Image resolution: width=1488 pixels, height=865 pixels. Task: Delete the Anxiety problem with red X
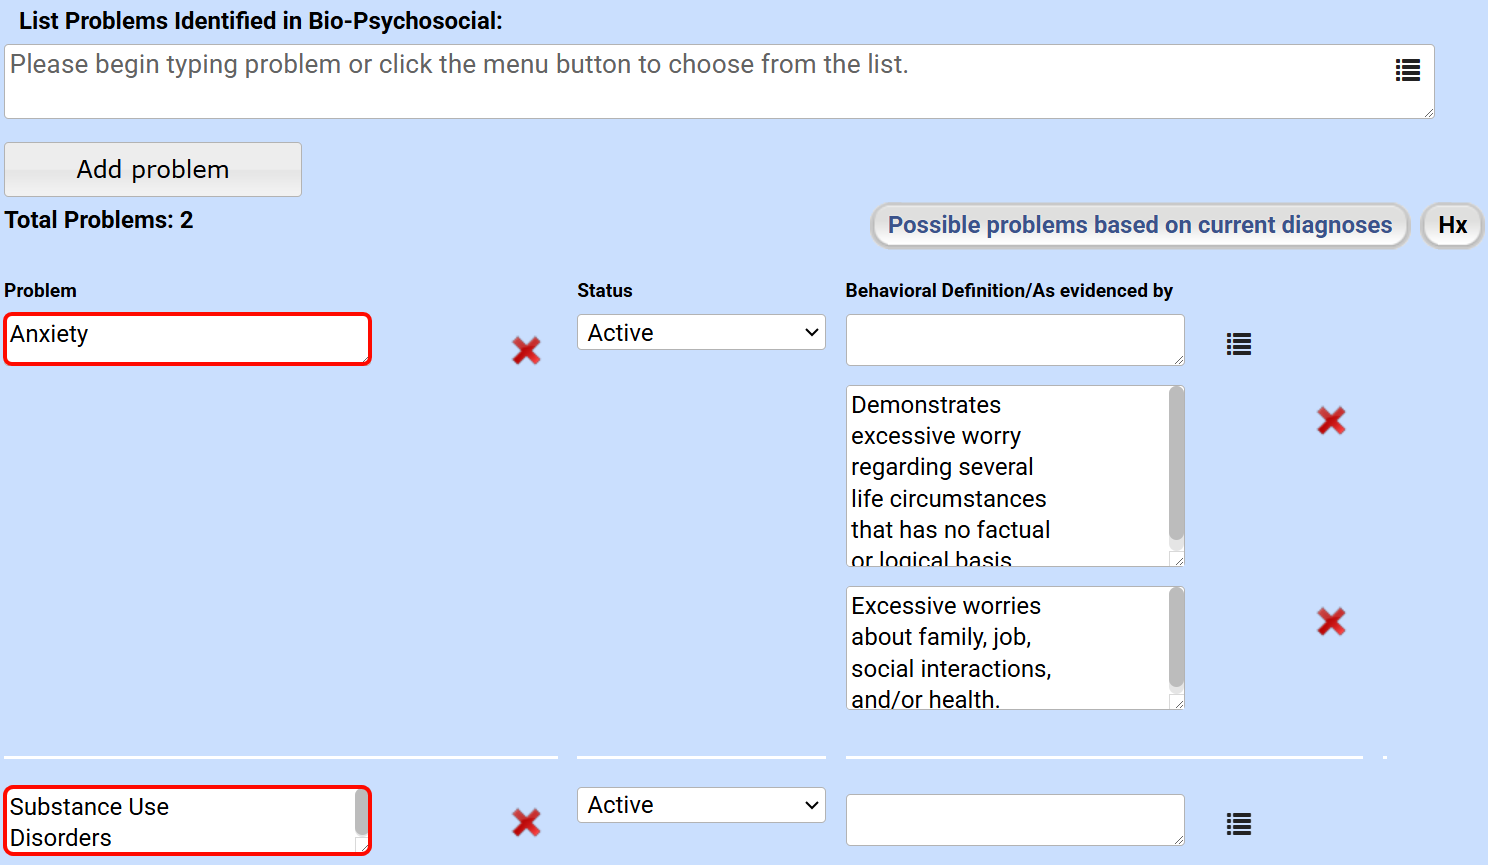526,350
